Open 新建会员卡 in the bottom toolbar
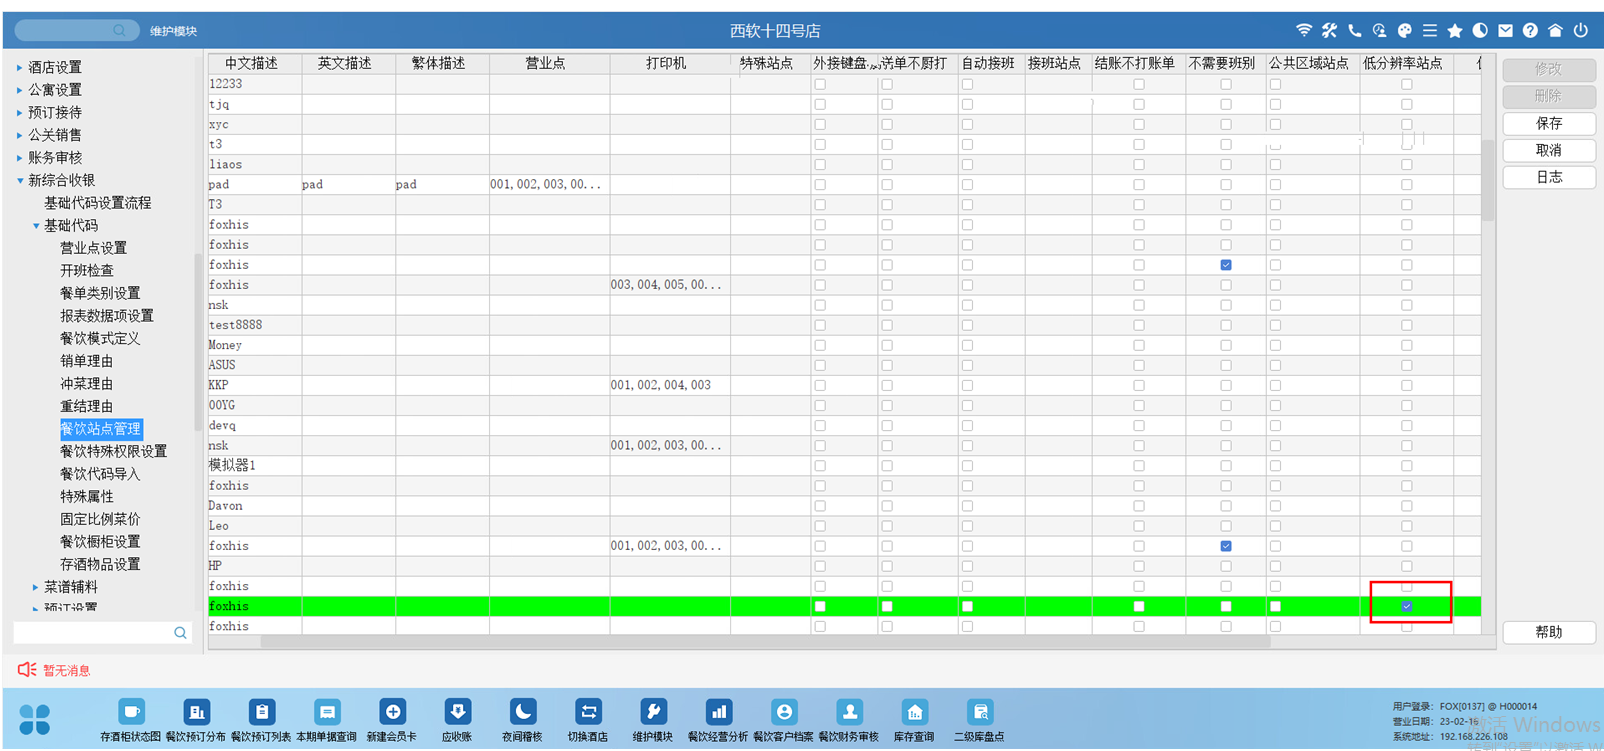Viewport: 1604px width, 751px height. pos(392,713)
